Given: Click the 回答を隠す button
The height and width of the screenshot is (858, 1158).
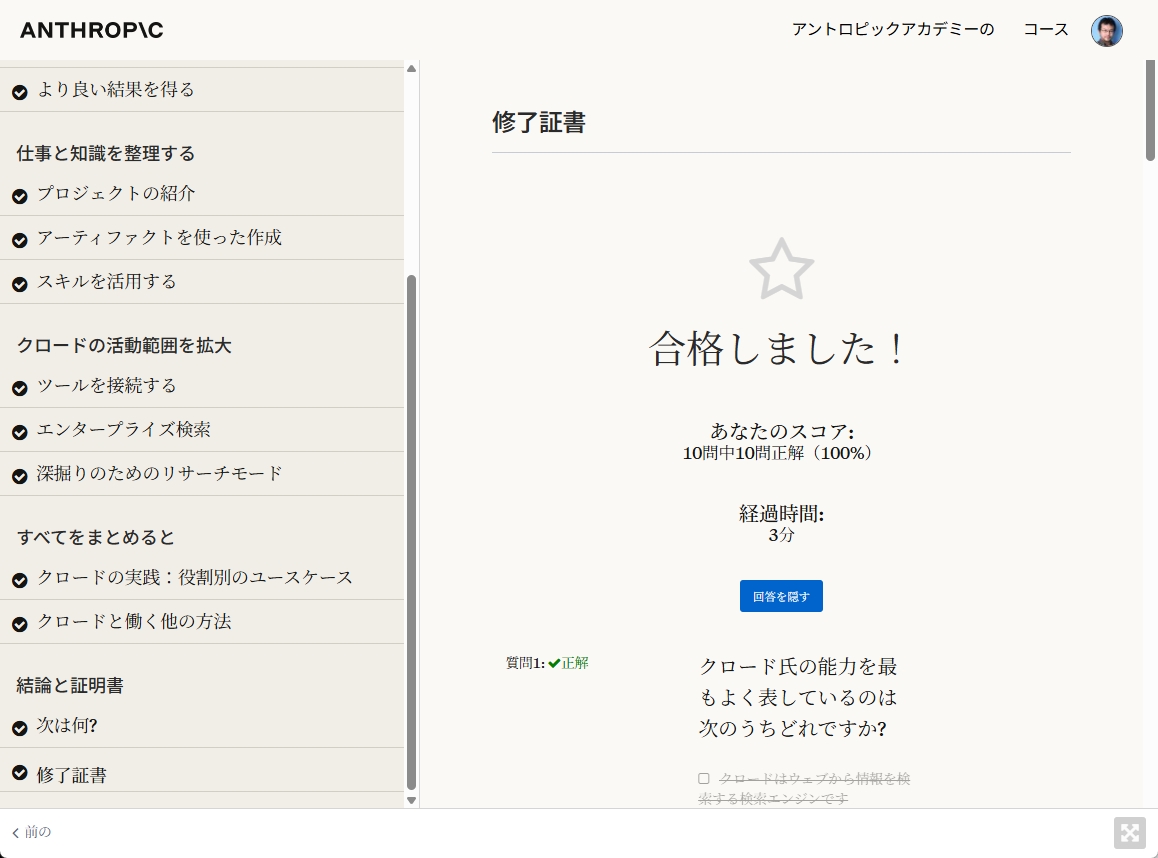Looking at the screenshot, I should [x=781, y=595].
